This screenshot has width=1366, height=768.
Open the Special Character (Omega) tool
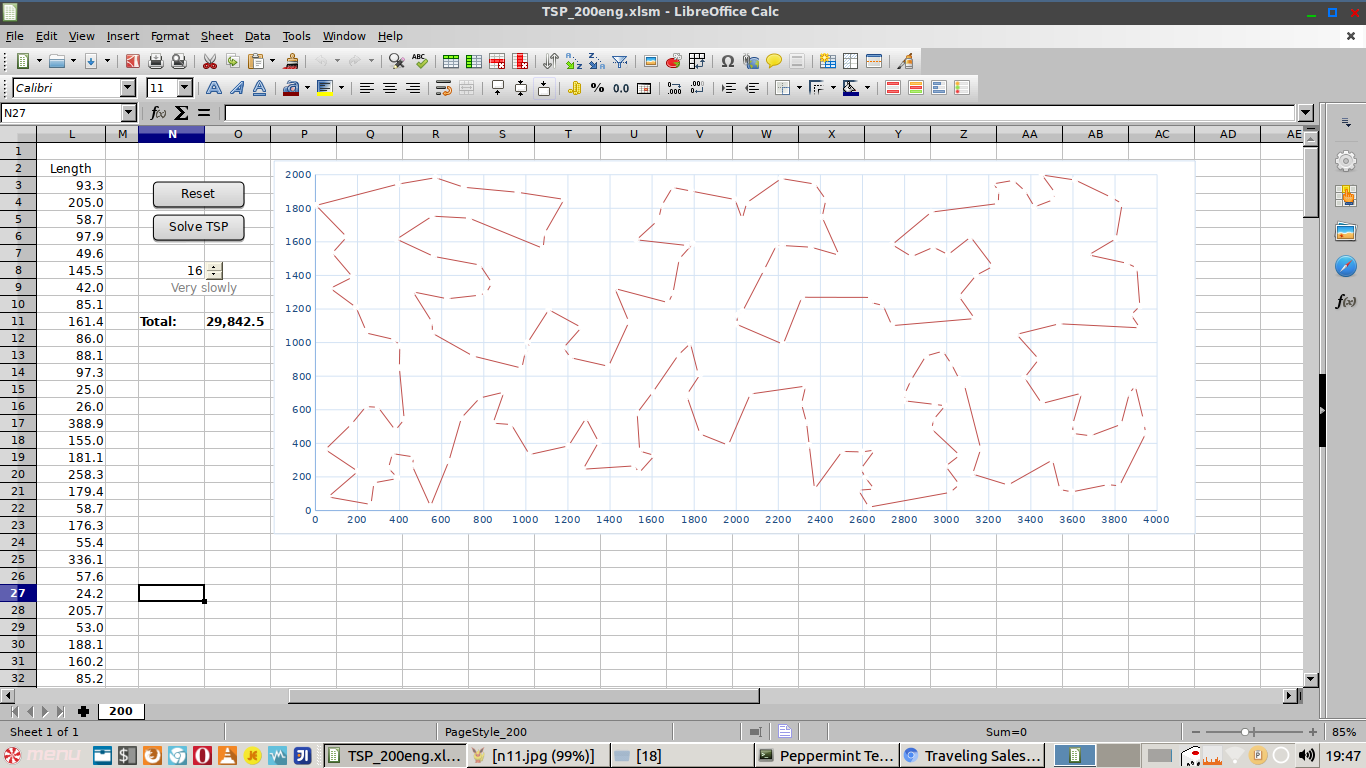pyautogui.click(x=727, y=61)
